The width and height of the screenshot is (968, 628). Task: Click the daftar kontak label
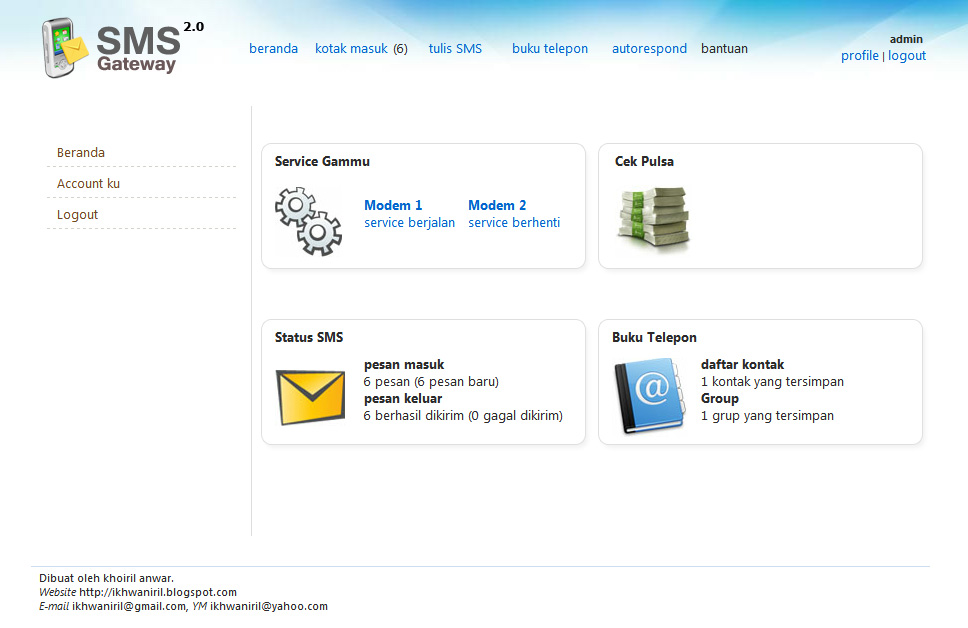(742, 364)
